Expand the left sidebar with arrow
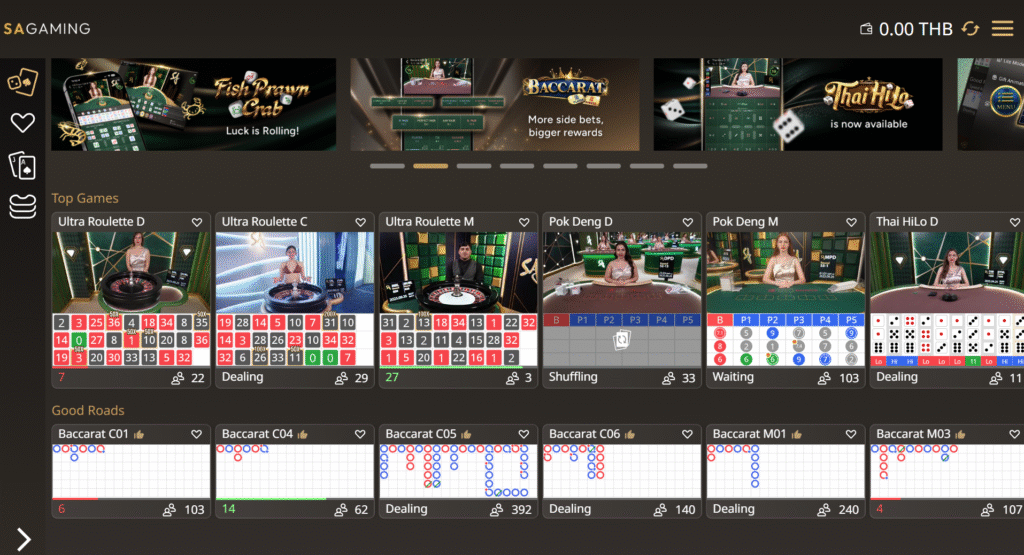The width and height of the screenshot is (1024, 555). point(23,539)
